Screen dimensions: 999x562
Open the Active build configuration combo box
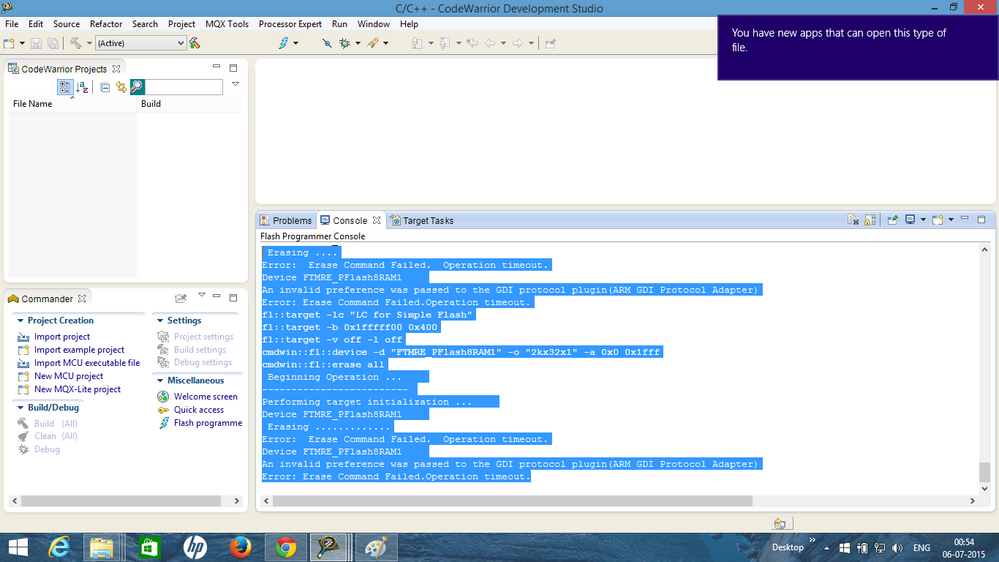(140, 43)
